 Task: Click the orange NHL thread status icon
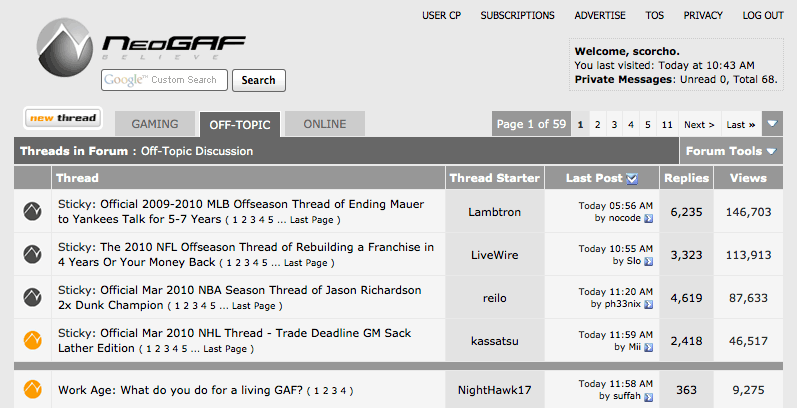pyautogui.click(x=33, y=340)
